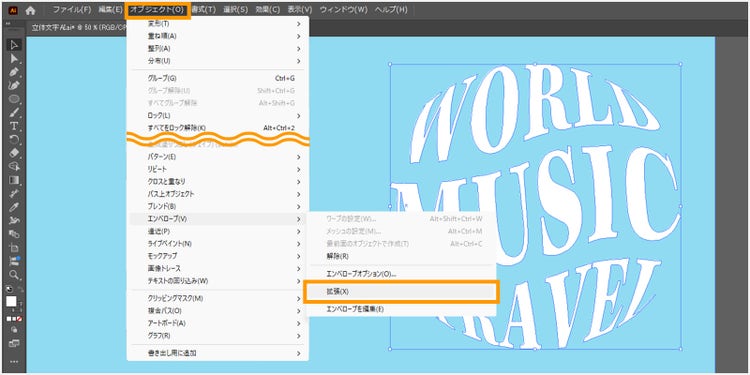The height and width of the screenshot is (375, 750).
Task: Expand the 整列(A) submenu
Action: pyautogui.click(x=218, y=48)
